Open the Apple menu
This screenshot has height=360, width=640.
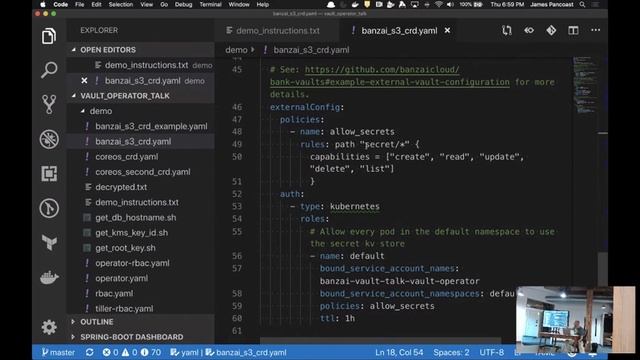point(43,4)
